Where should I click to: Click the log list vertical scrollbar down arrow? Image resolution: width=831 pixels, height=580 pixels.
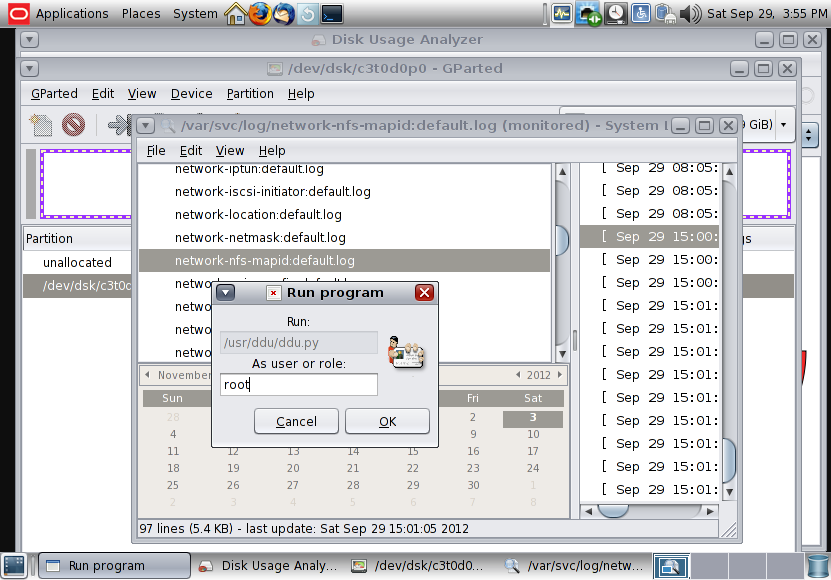(562, 354)
